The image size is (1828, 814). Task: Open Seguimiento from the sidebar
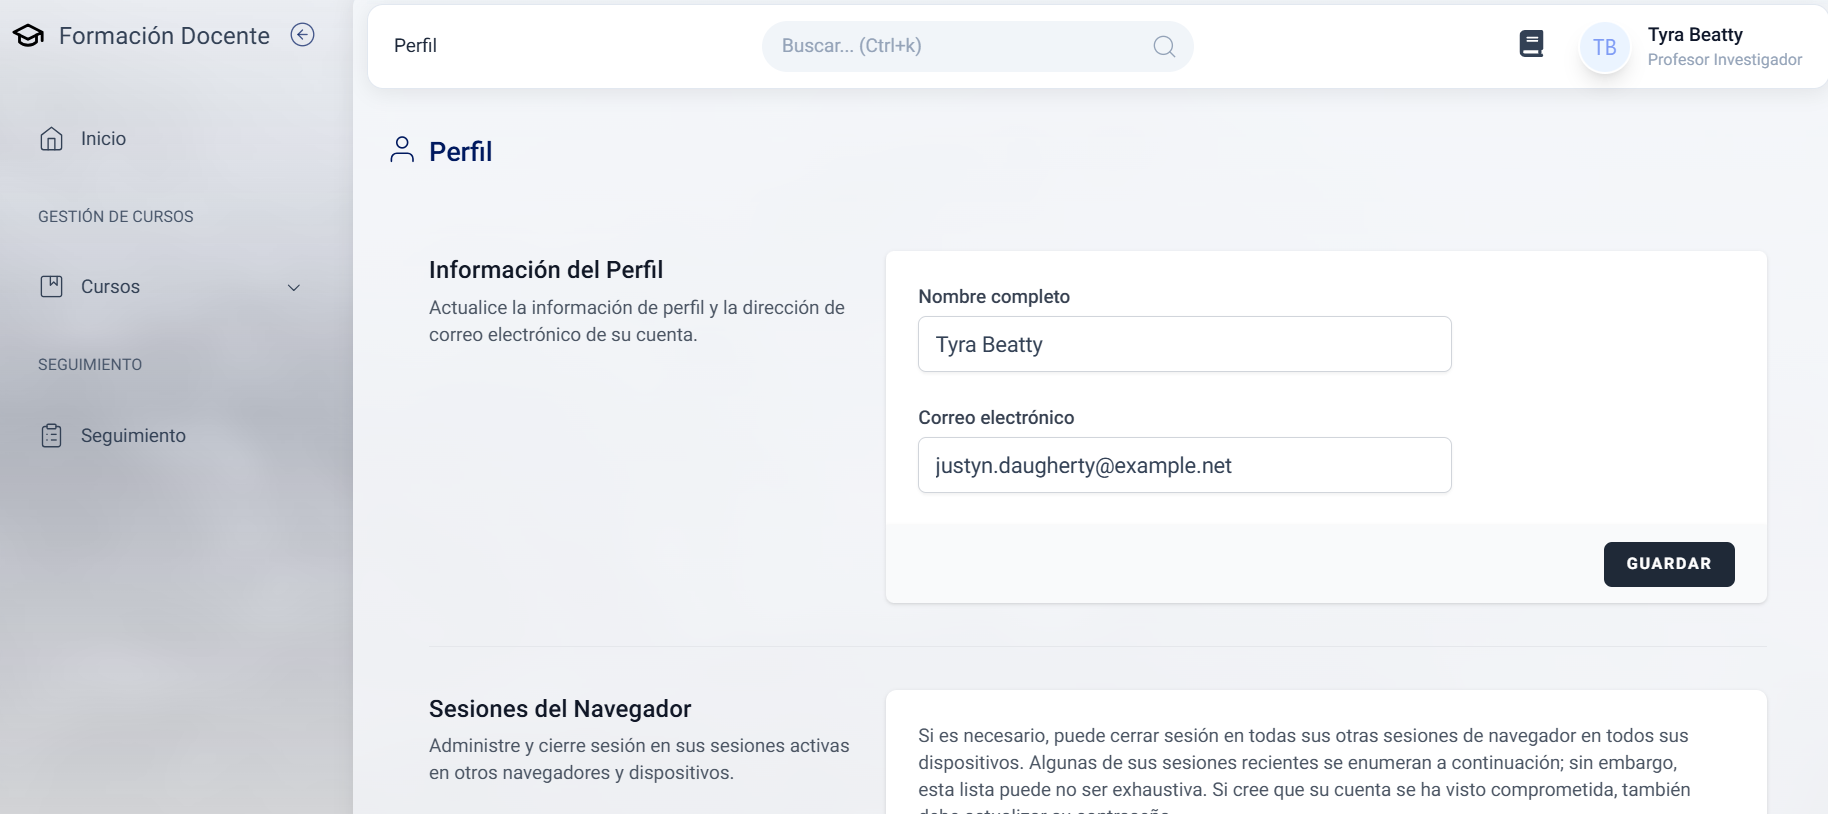click(x=133, y=436)
